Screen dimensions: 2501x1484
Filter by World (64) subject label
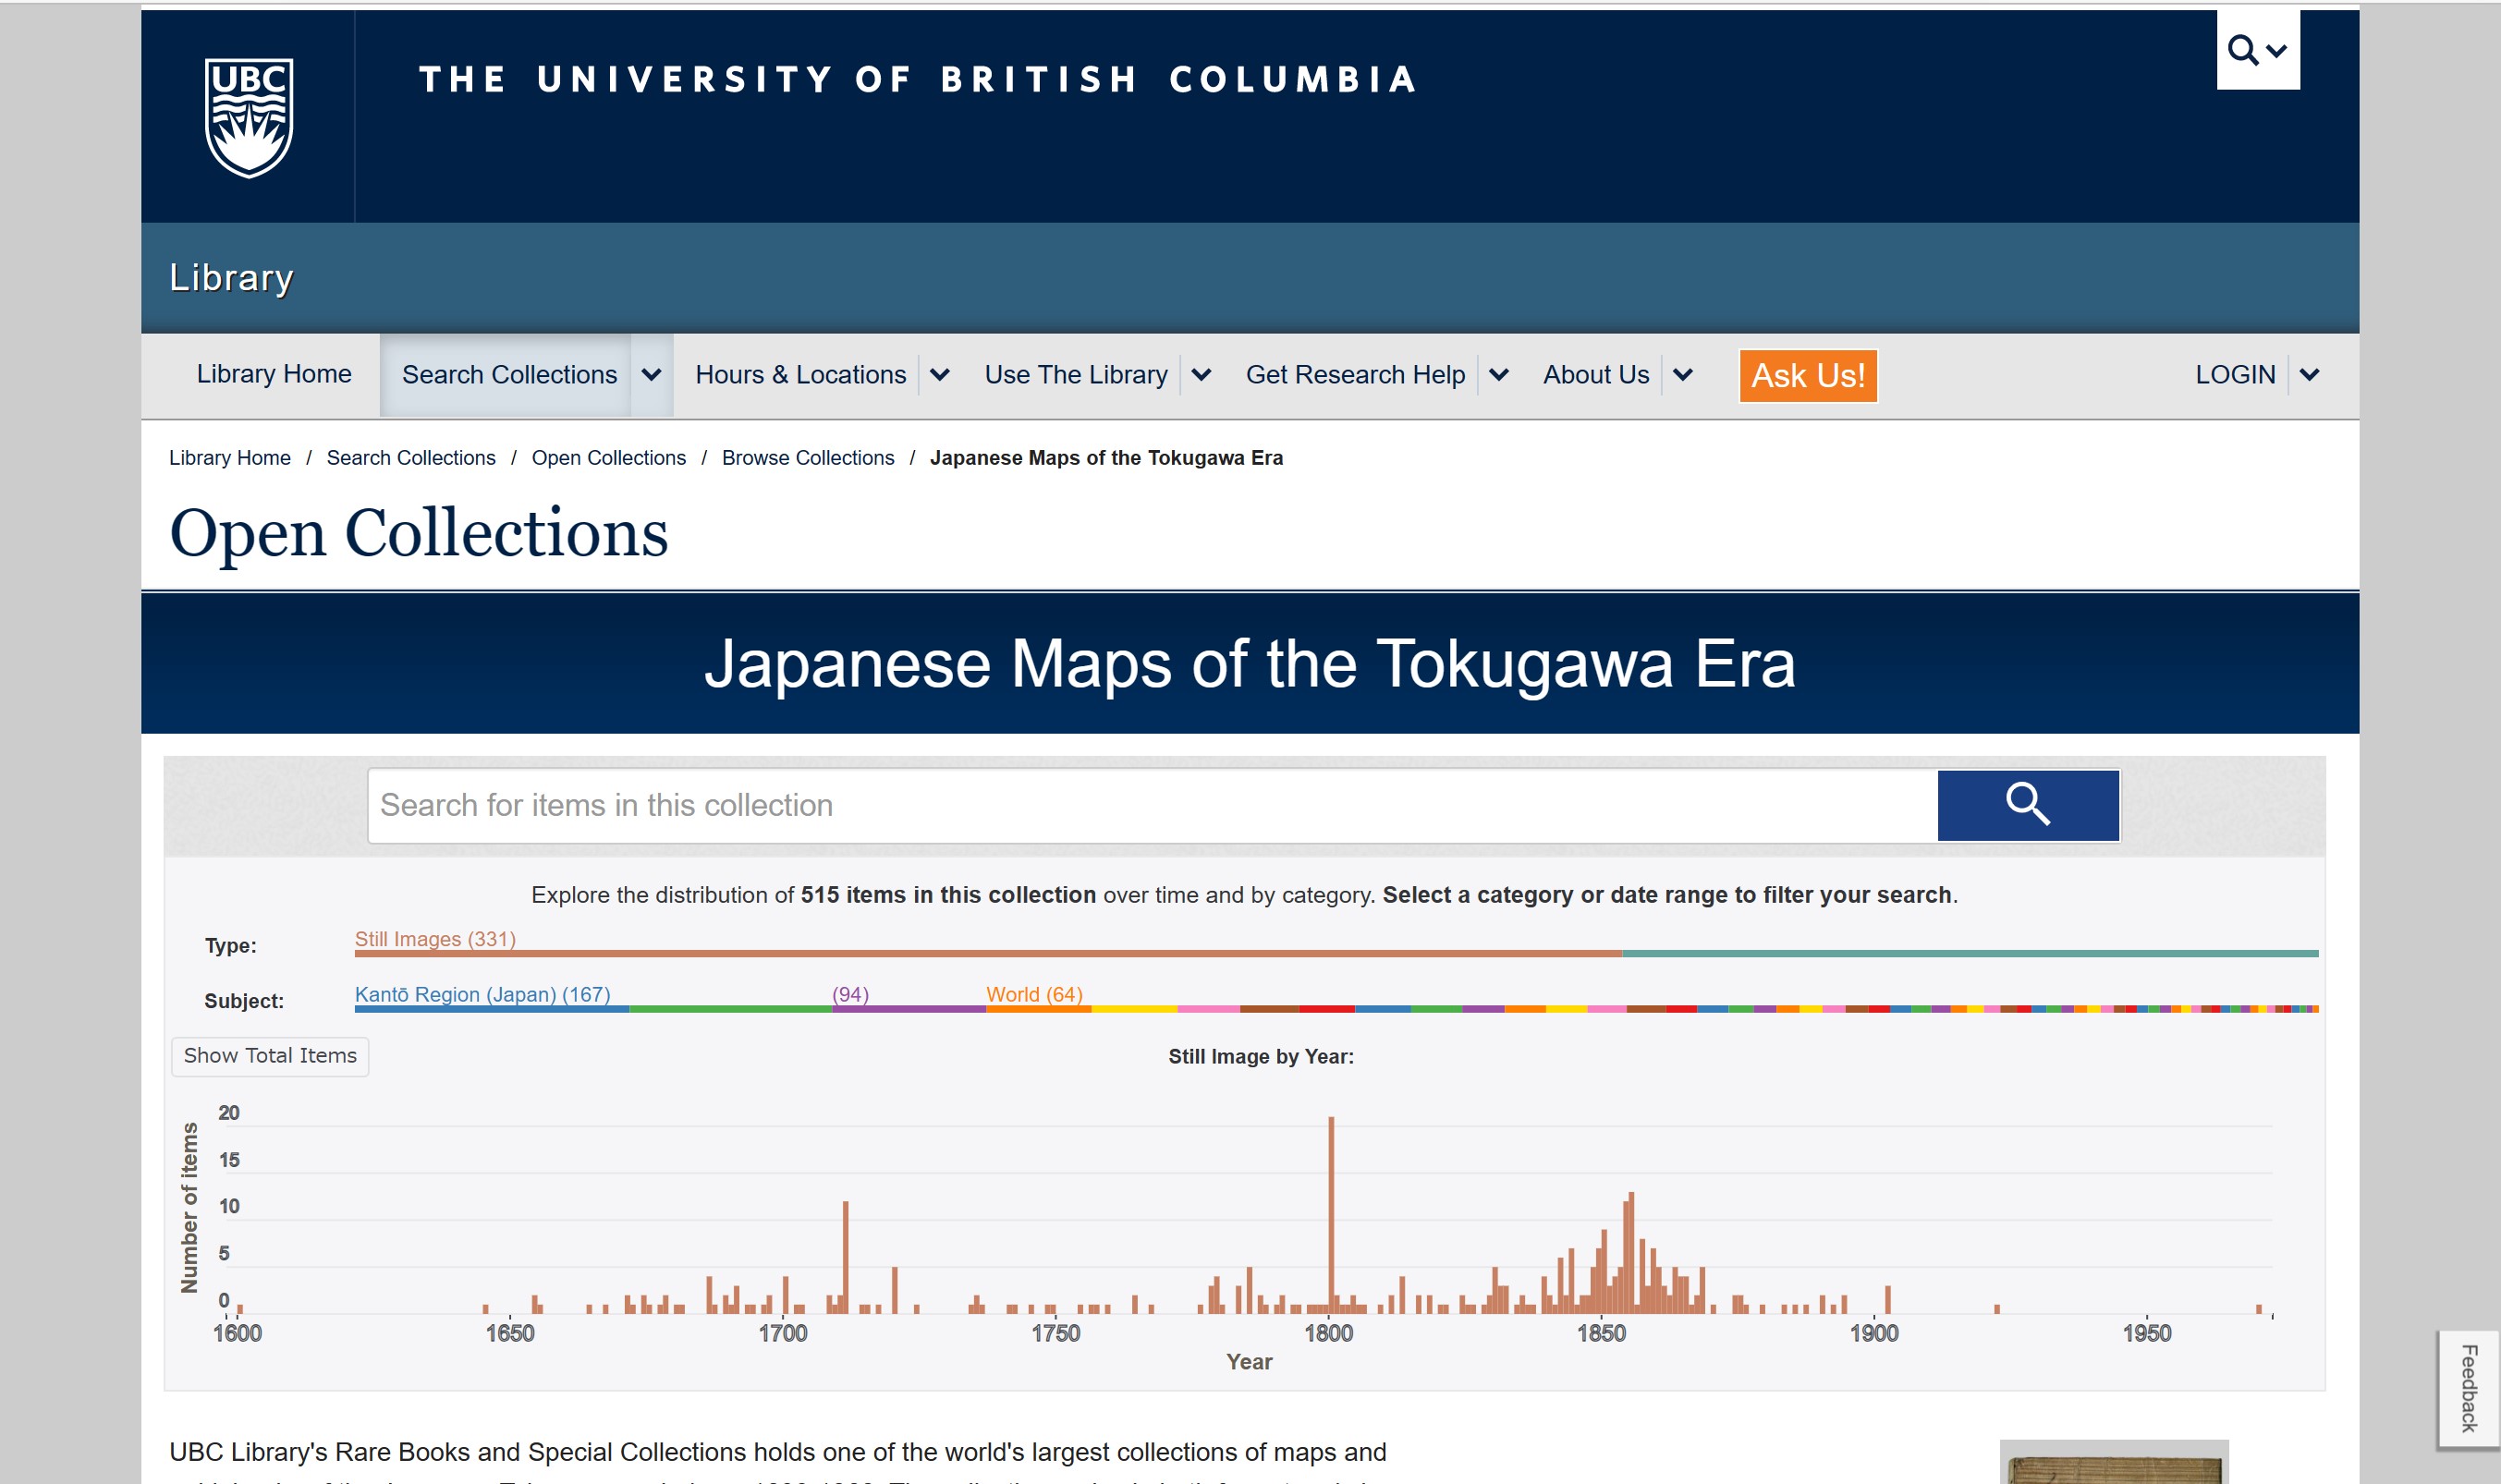coord(1034,994)
